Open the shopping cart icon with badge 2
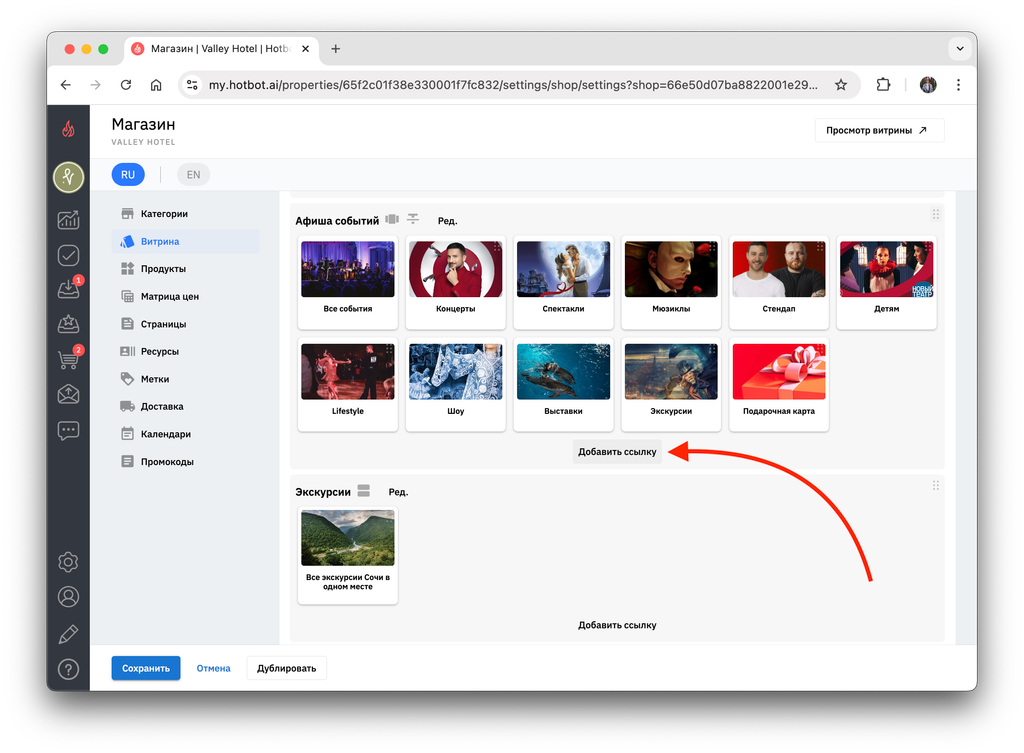1024x753 pixels. pos(69,358)
